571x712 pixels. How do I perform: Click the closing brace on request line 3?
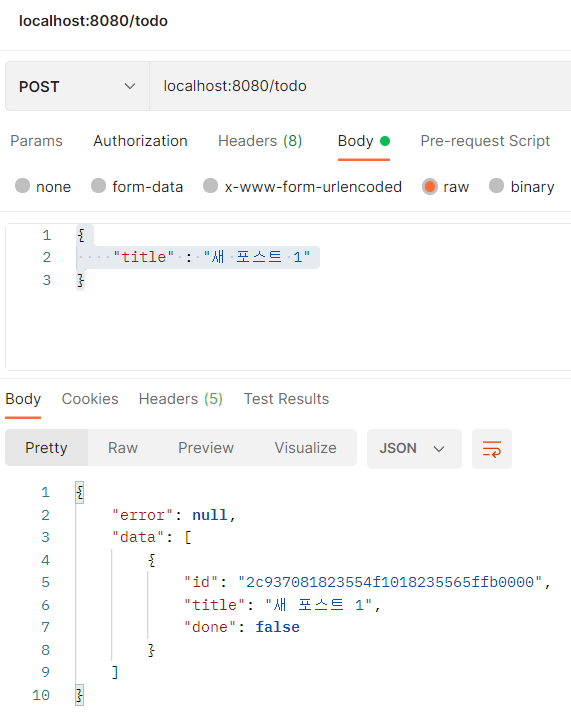(80, 280)
